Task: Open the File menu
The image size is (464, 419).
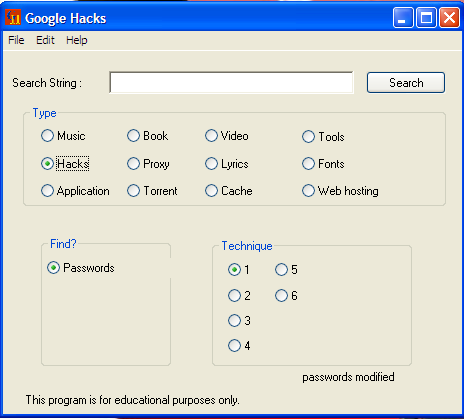Action: [16, 40]
